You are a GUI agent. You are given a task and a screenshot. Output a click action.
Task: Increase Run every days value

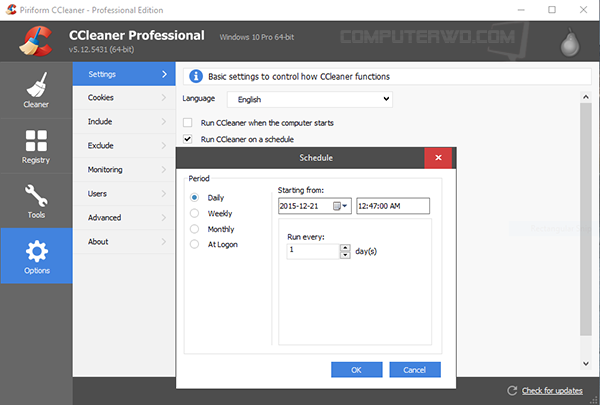[345, 248]
